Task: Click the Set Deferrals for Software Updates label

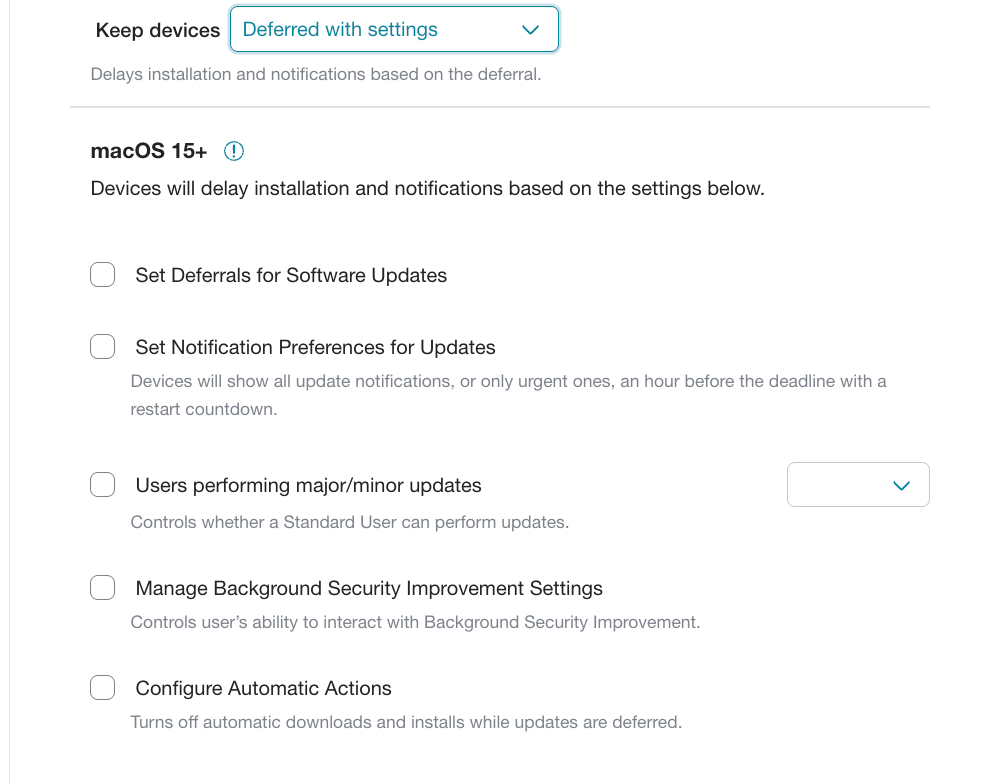Action: (x=291, y=276)
